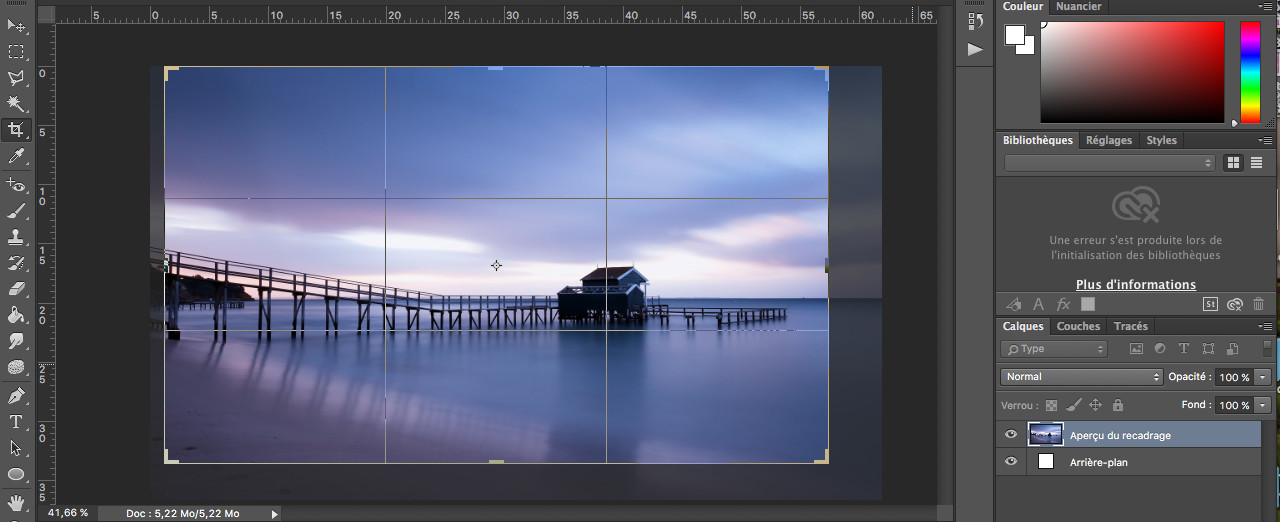Toggle lock all for layer

(1118, 405)
